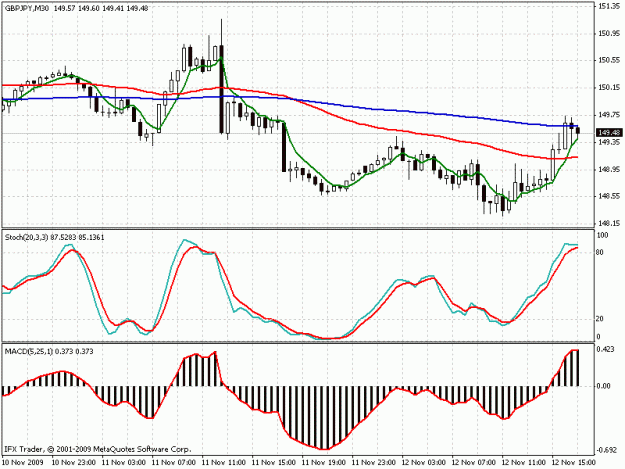The height and width of the screenshot is (469, 625).
Task: Click the 12 Nov 03:00 time label
Action: click(424, 463)
